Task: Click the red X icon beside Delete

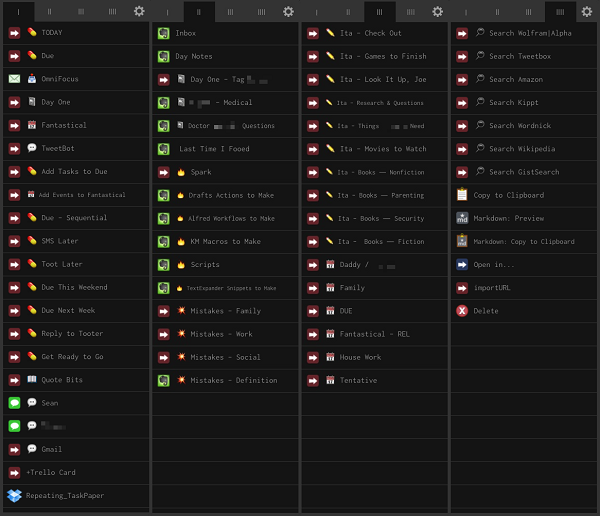Action: (x=462, y=311)
